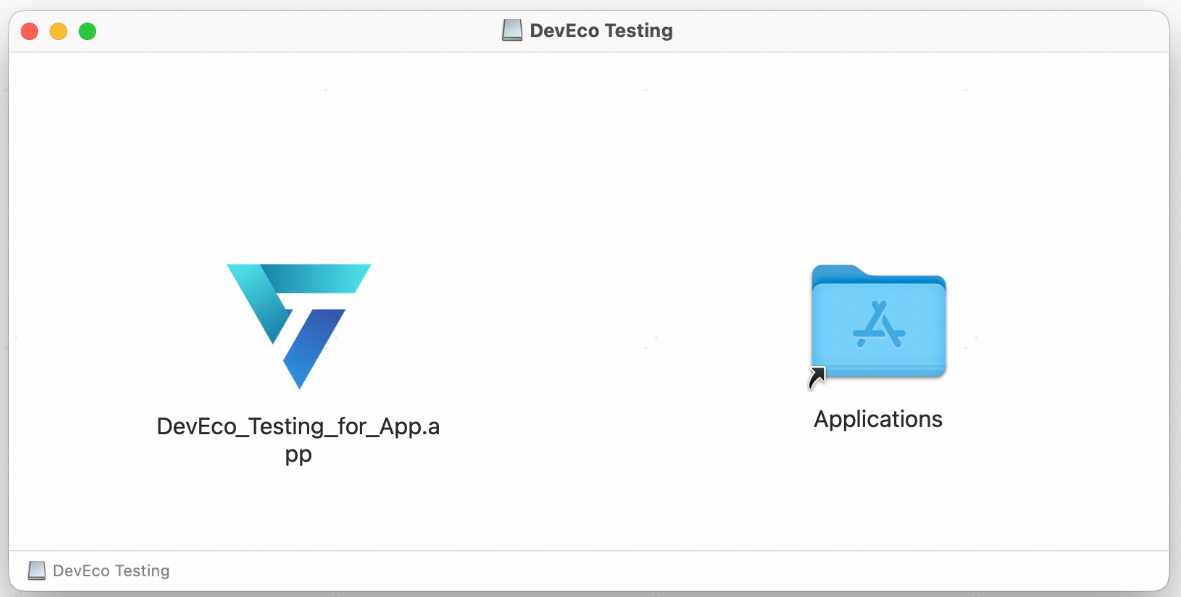Click the empty title bar area right of title
This screenshot has height=597, width=1181.
tap(900, 31)
